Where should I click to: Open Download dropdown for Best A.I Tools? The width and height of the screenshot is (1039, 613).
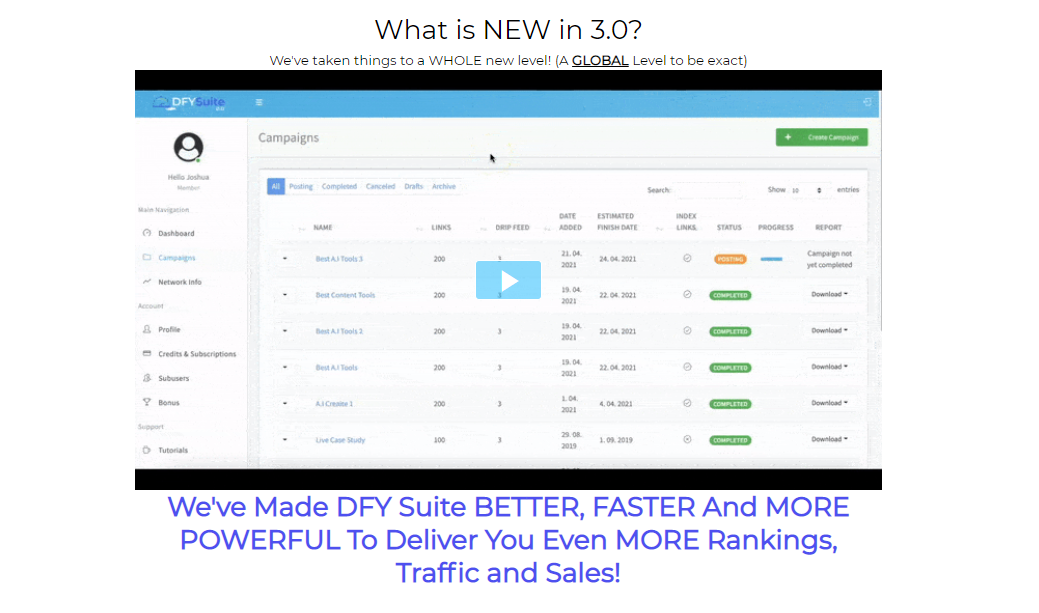click(830, 366)
